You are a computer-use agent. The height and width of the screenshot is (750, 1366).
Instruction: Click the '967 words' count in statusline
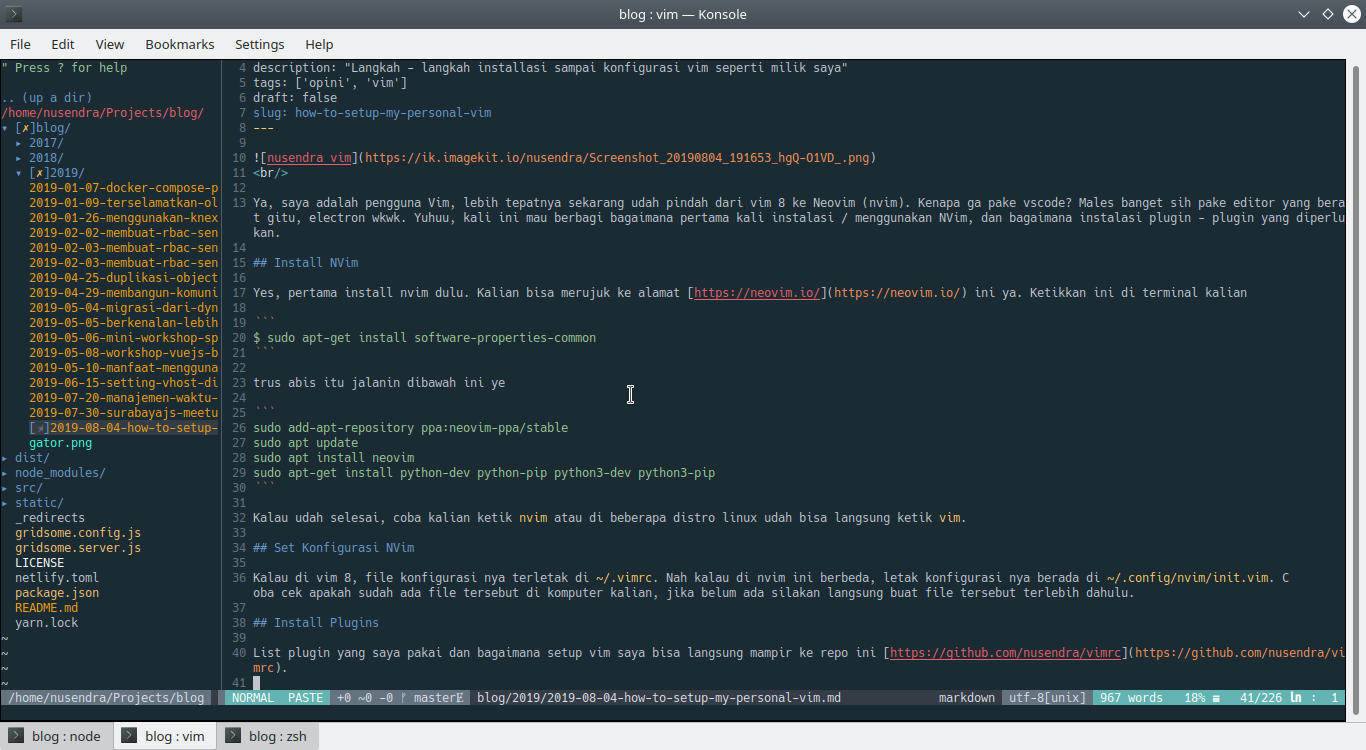[1131, 698]
